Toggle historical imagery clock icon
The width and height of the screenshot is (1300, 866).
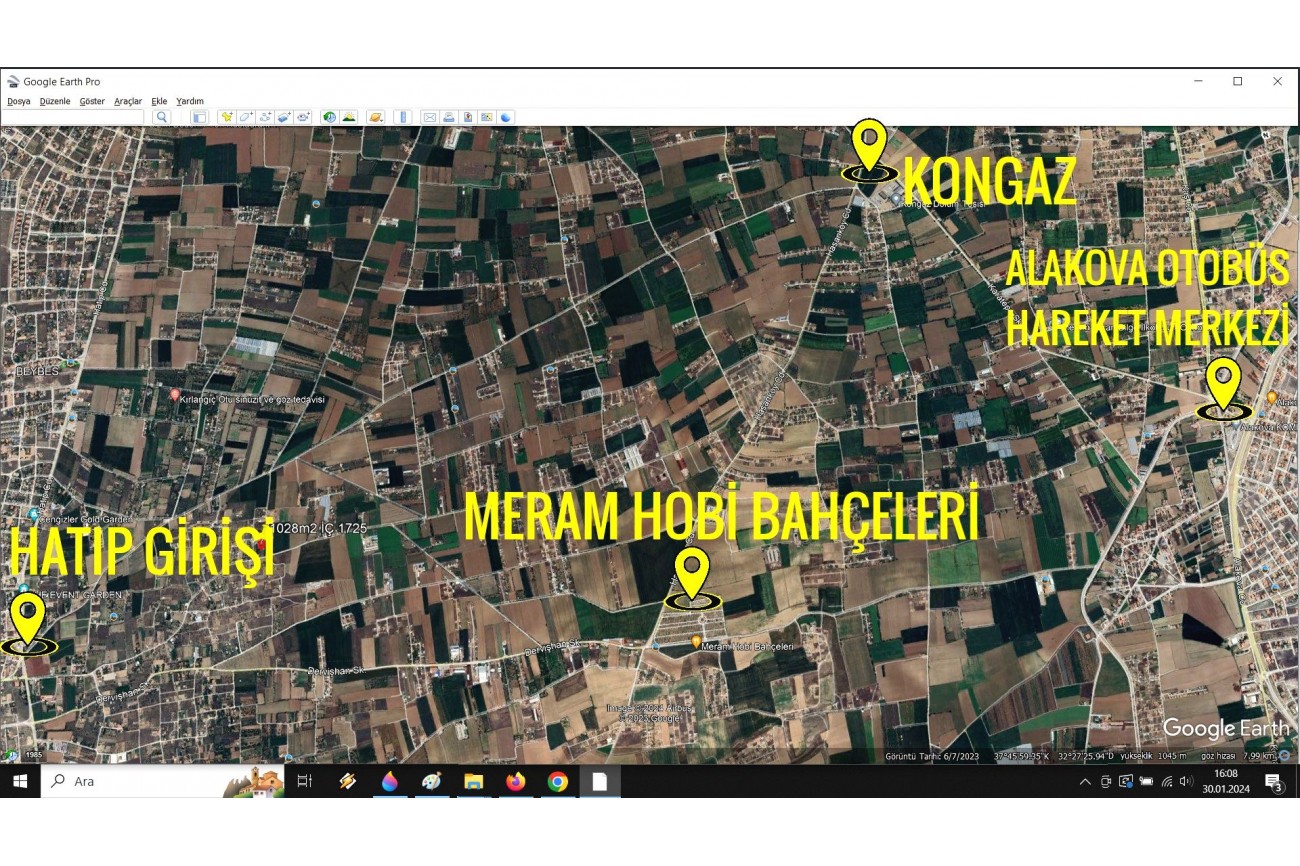click(x=329, y=117)
